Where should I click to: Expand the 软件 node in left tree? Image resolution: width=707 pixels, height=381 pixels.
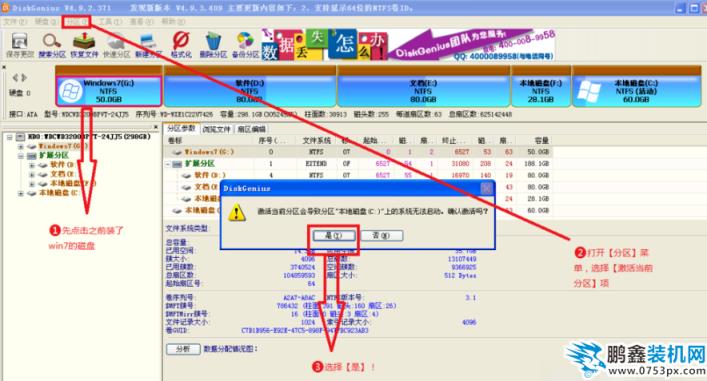(x=32, y=165)
